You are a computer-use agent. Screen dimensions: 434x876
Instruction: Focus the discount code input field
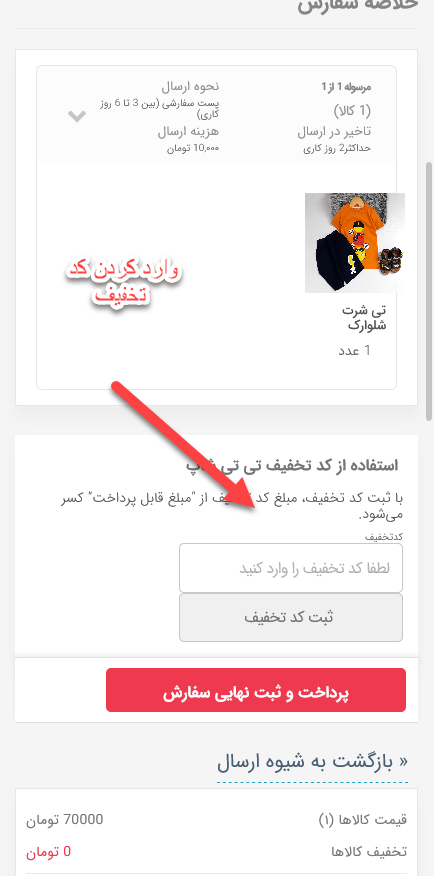pyautogui.click(x=290, y=568)
